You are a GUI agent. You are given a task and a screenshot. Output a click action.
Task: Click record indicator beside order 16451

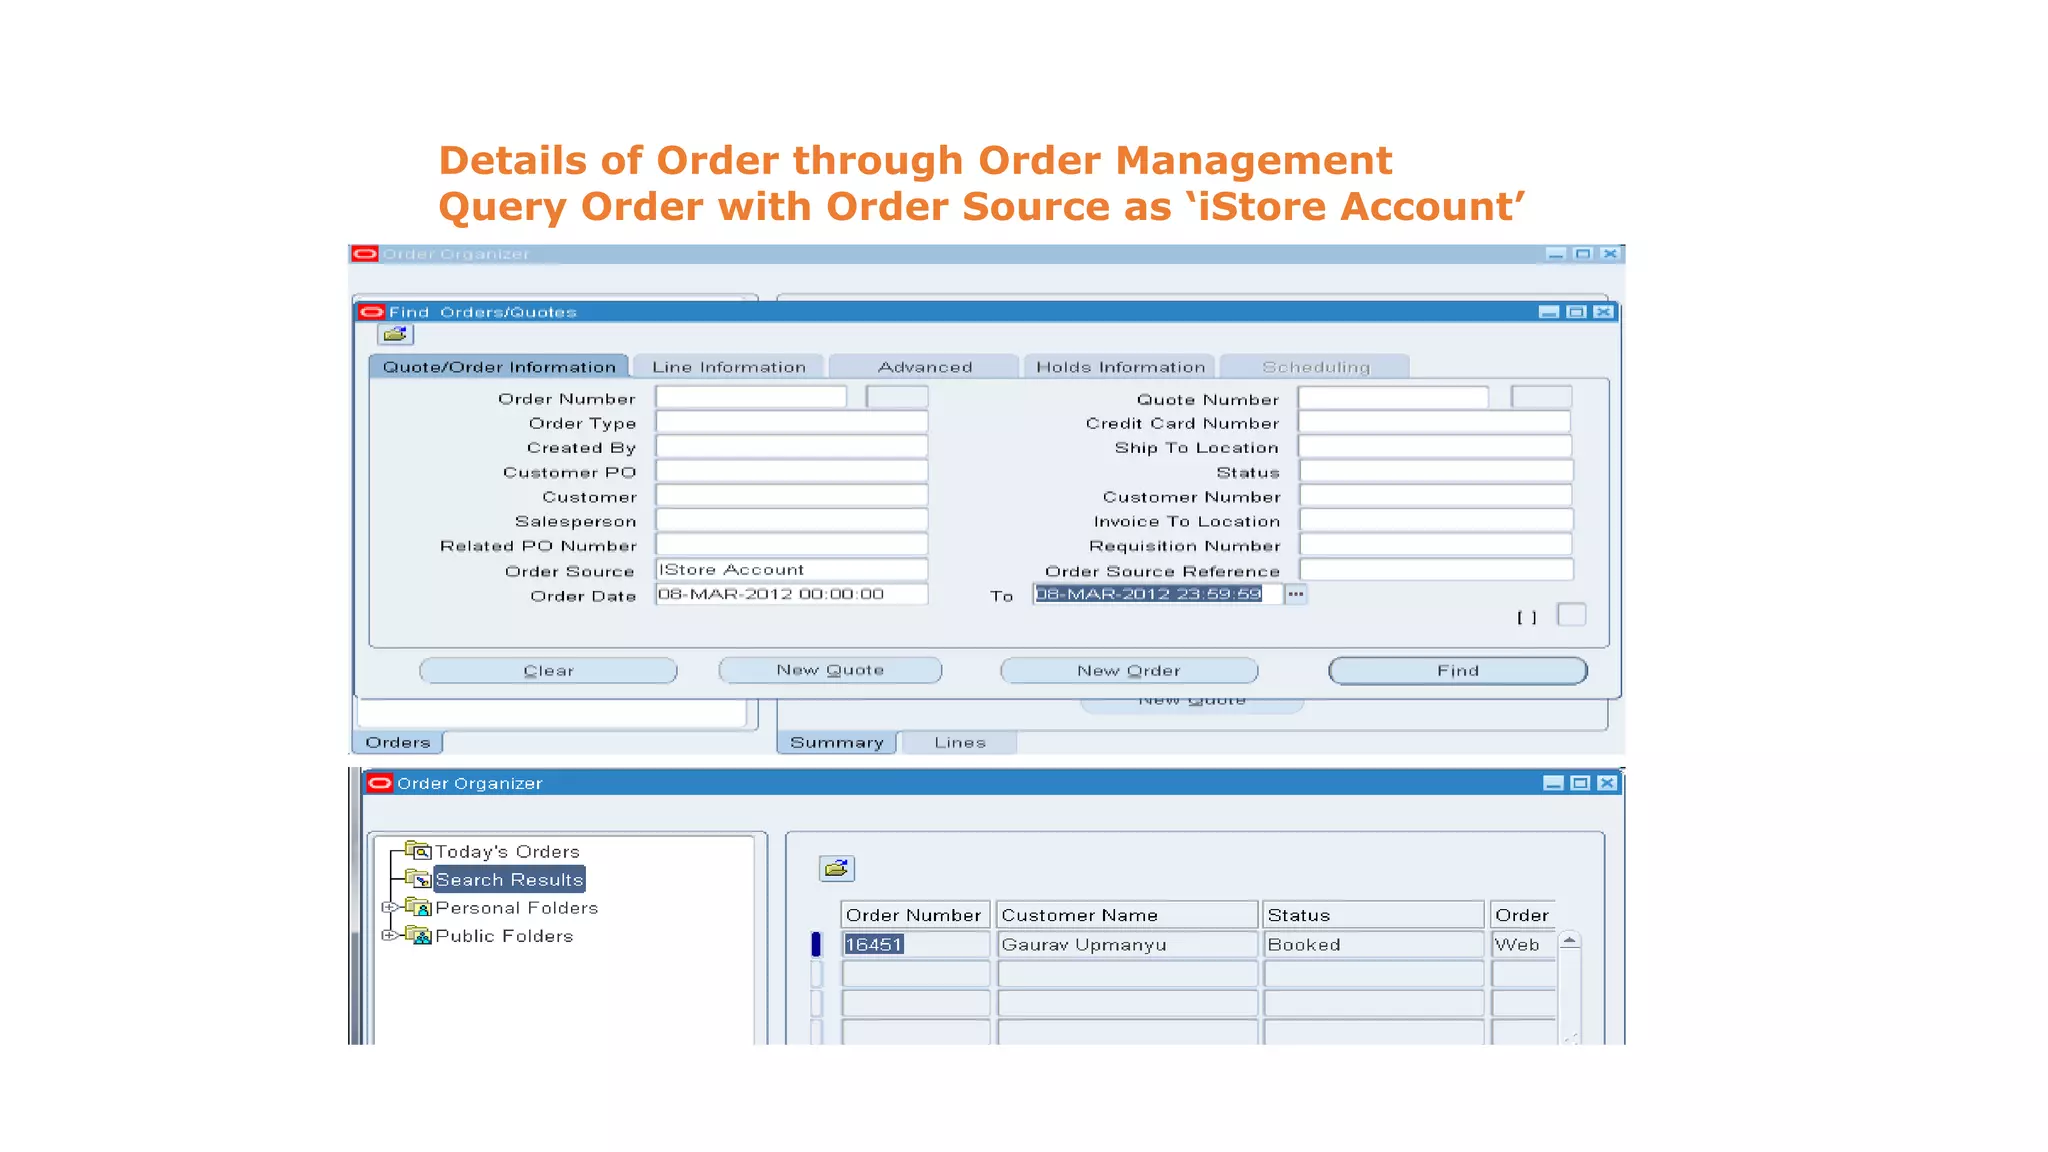816,944
